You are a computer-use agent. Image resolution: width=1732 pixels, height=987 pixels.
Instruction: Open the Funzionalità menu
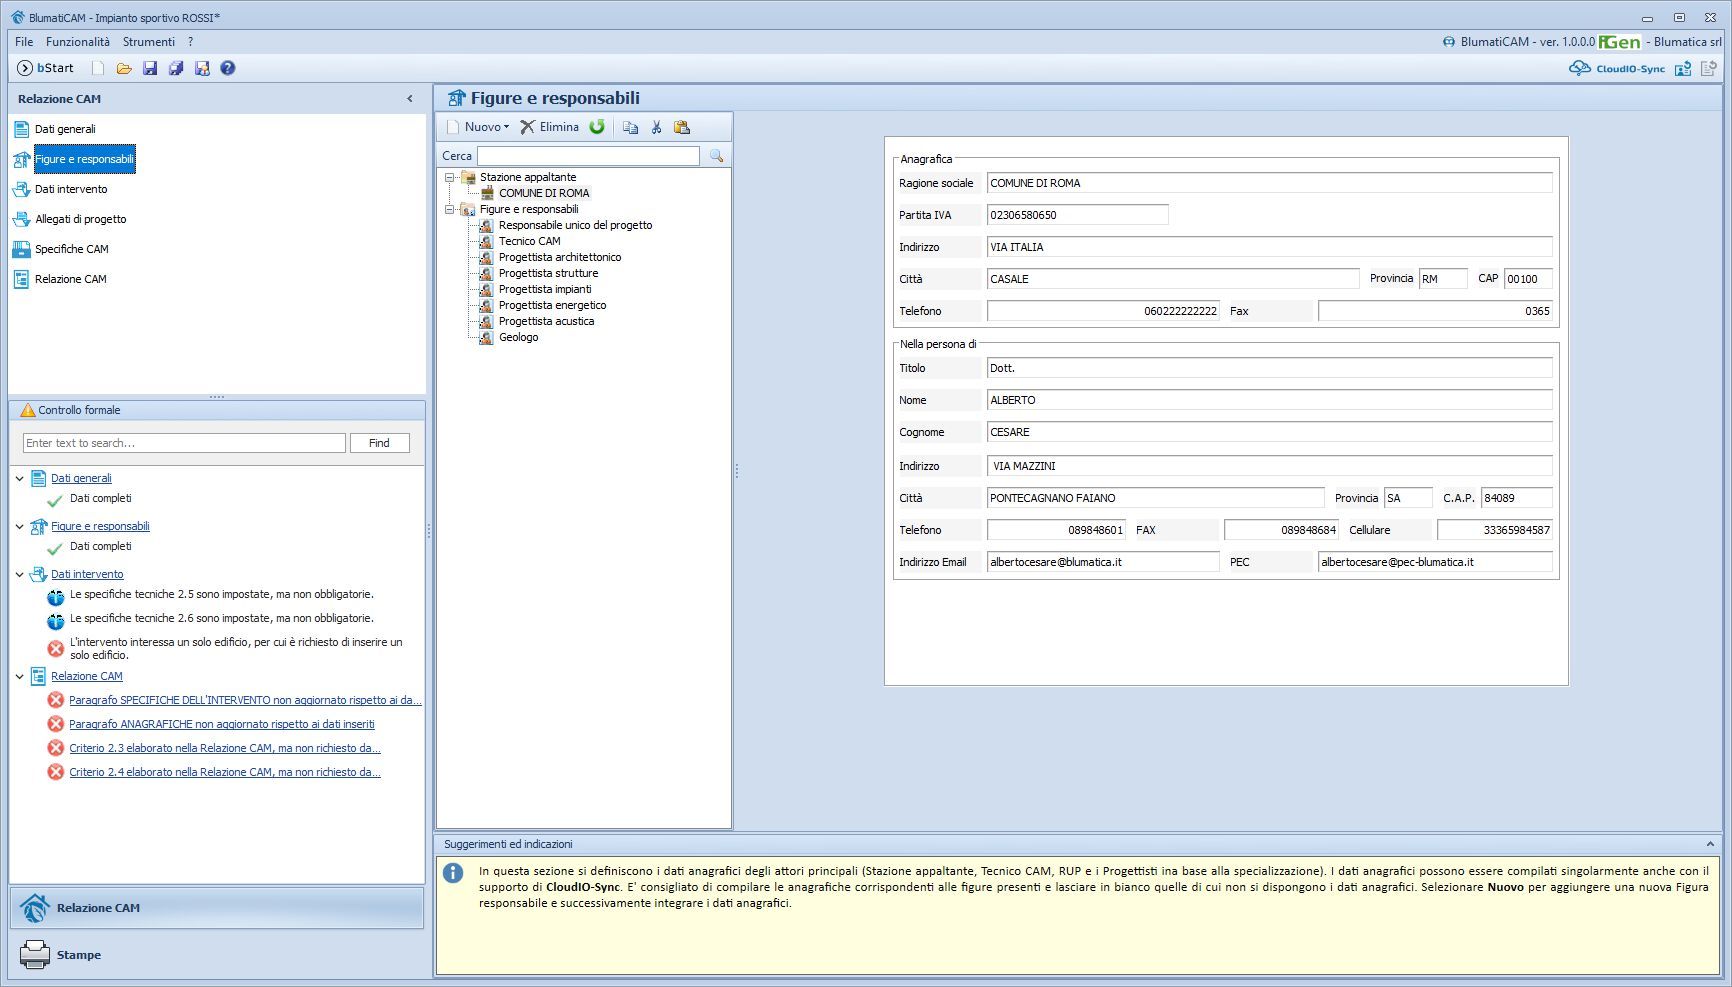click(x=78, y=42)
